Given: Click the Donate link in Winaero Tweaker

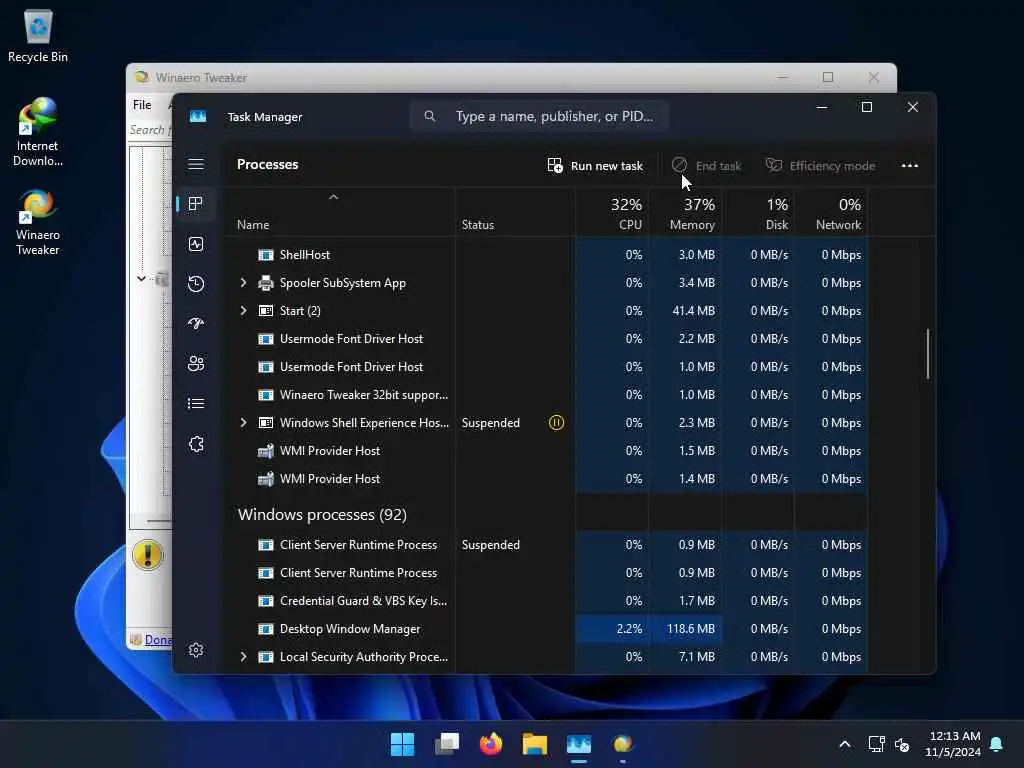Looking at the screenshot, I should [158, 640].
